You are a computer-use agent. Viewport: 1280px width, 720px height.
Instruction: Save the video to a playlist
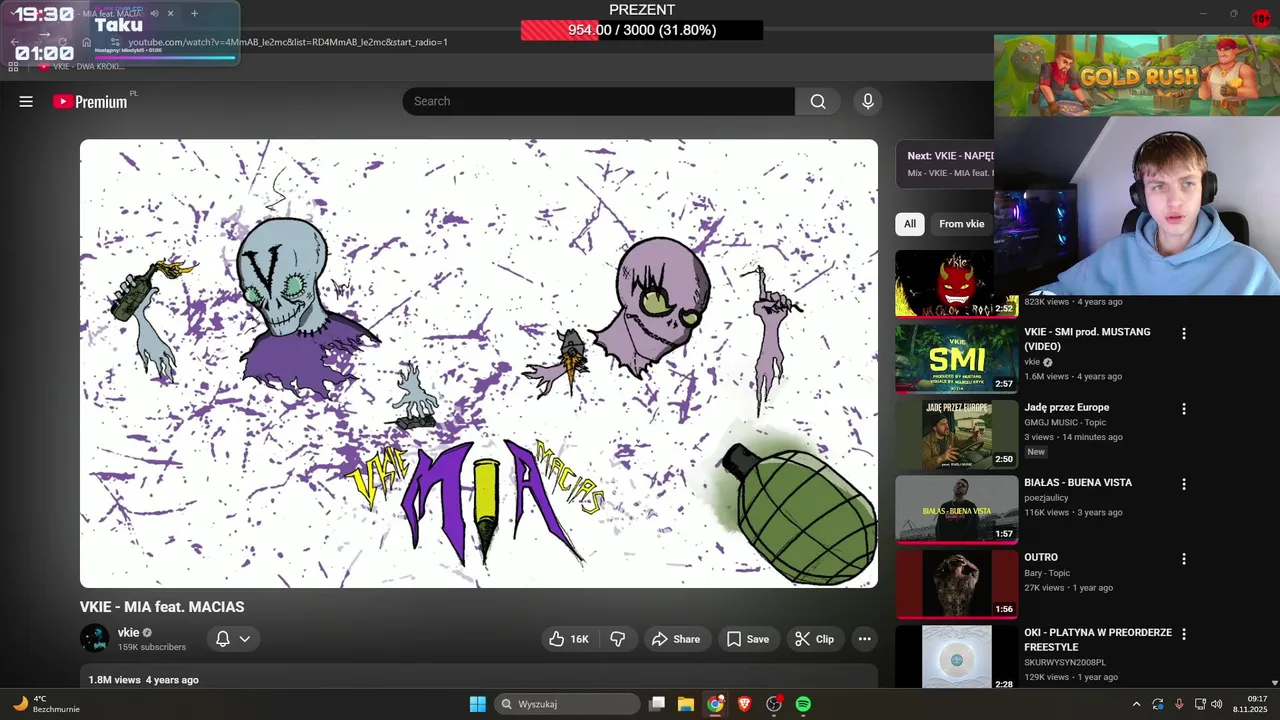point(747,639)
